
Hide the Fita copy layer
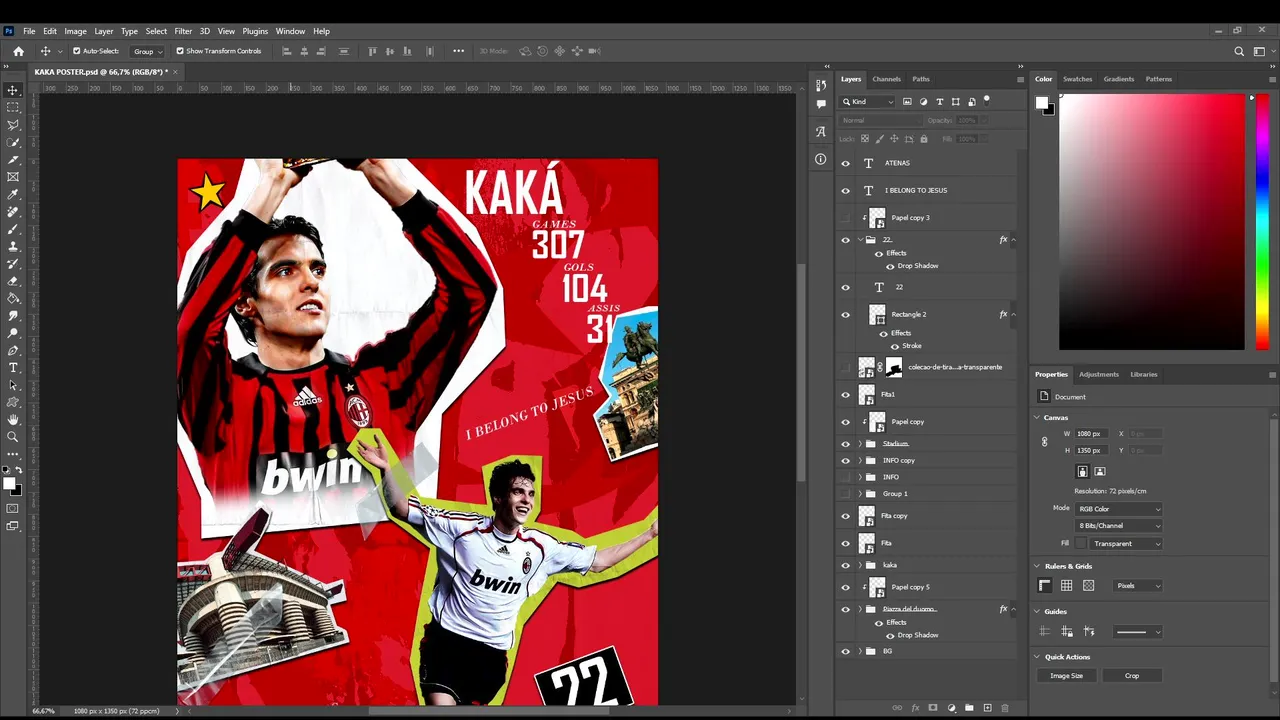846,516
